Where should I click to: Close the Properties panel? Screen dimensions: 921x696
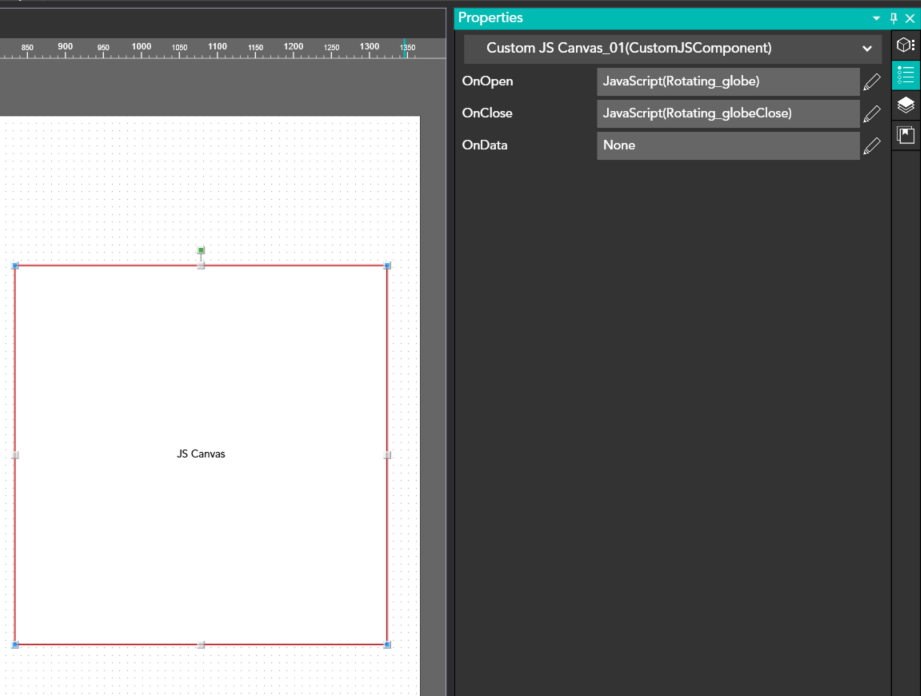pyautogui.click(x=910, y=18)
